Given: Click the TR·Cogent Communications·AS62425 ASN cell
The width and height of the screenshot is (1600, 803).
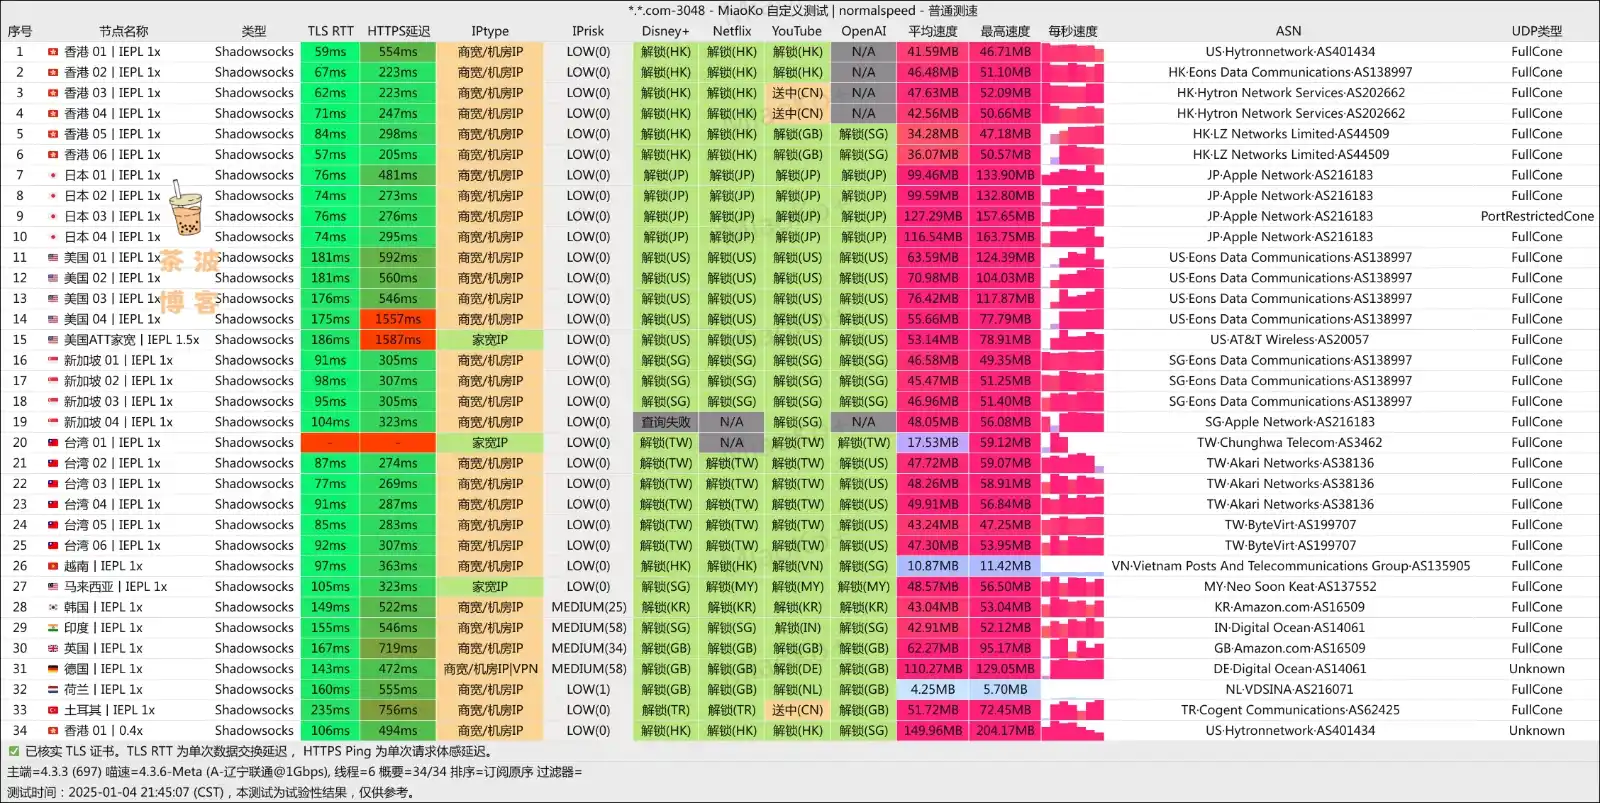Looking at the screenshot, I should pos(1290,710).
